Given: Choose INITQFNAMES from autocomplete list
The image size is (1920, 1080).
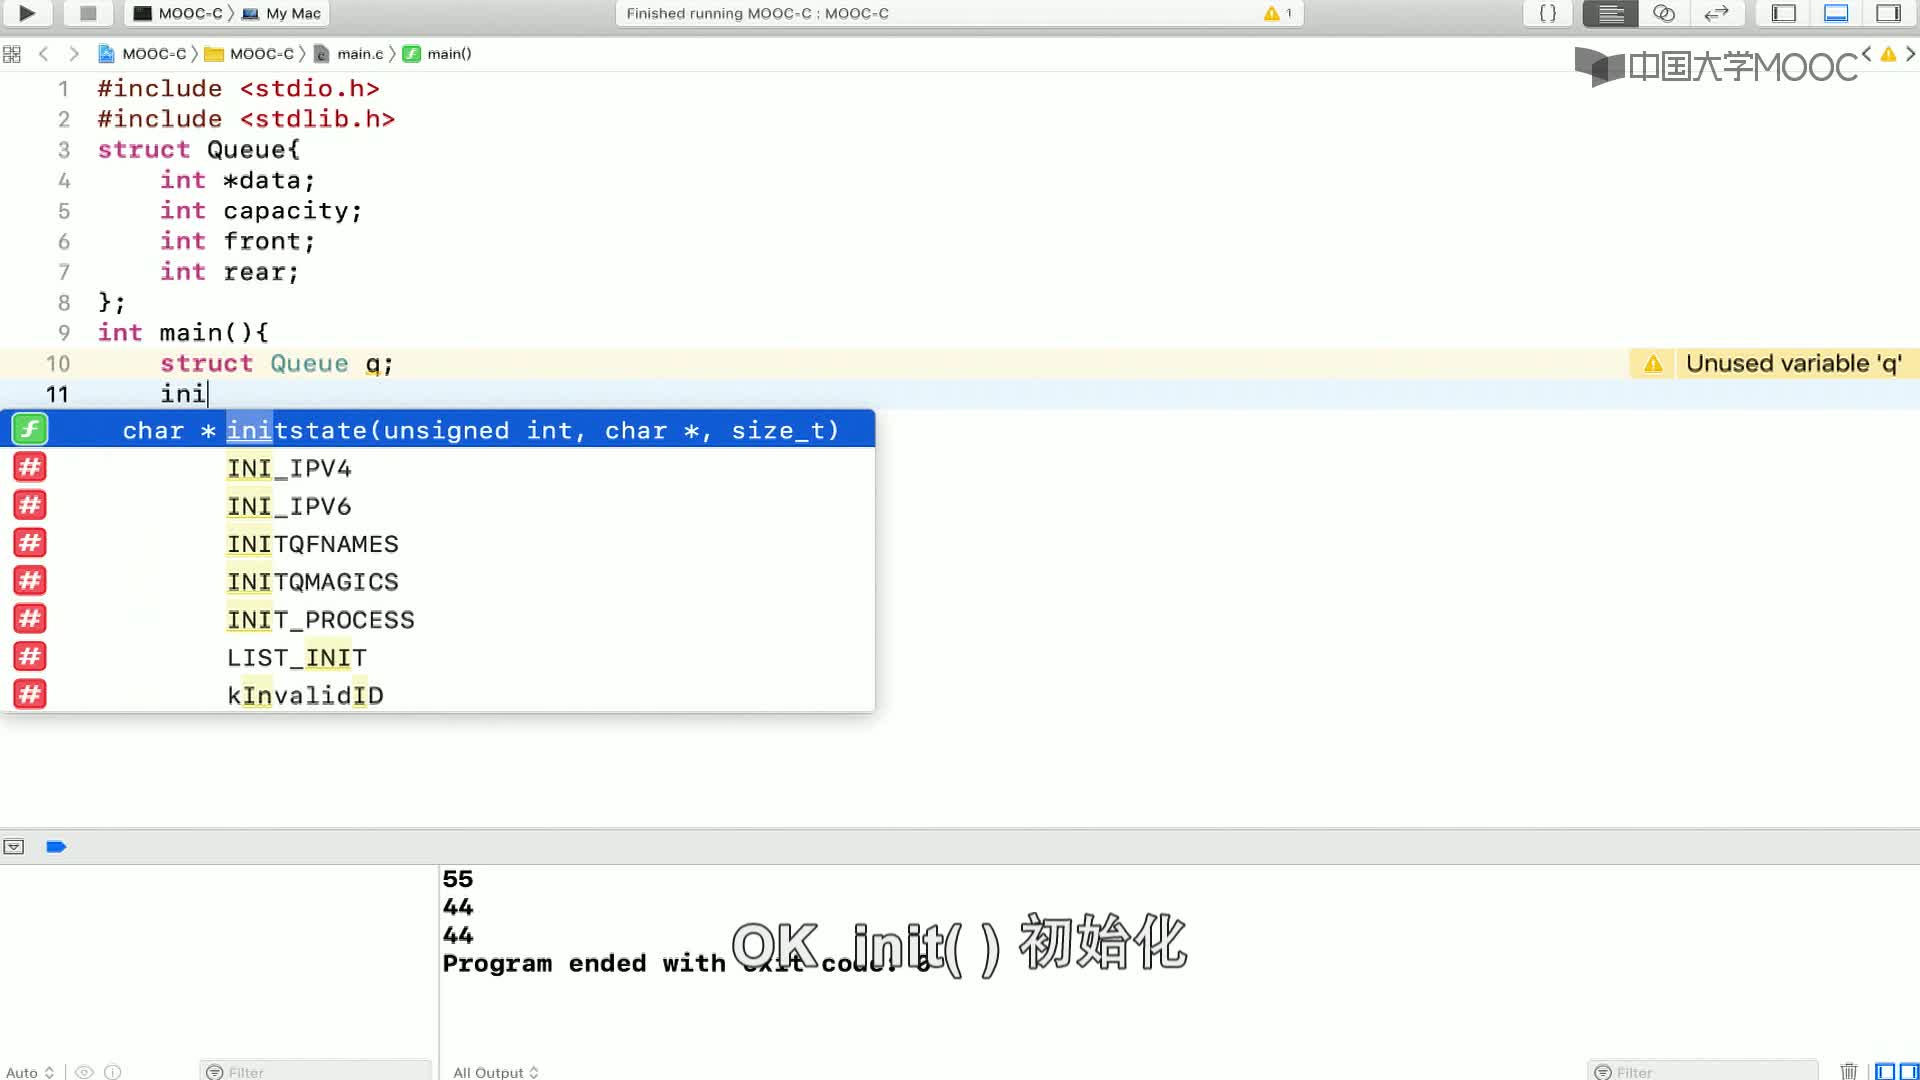Looking at the screenshot, I should point(437,544).
